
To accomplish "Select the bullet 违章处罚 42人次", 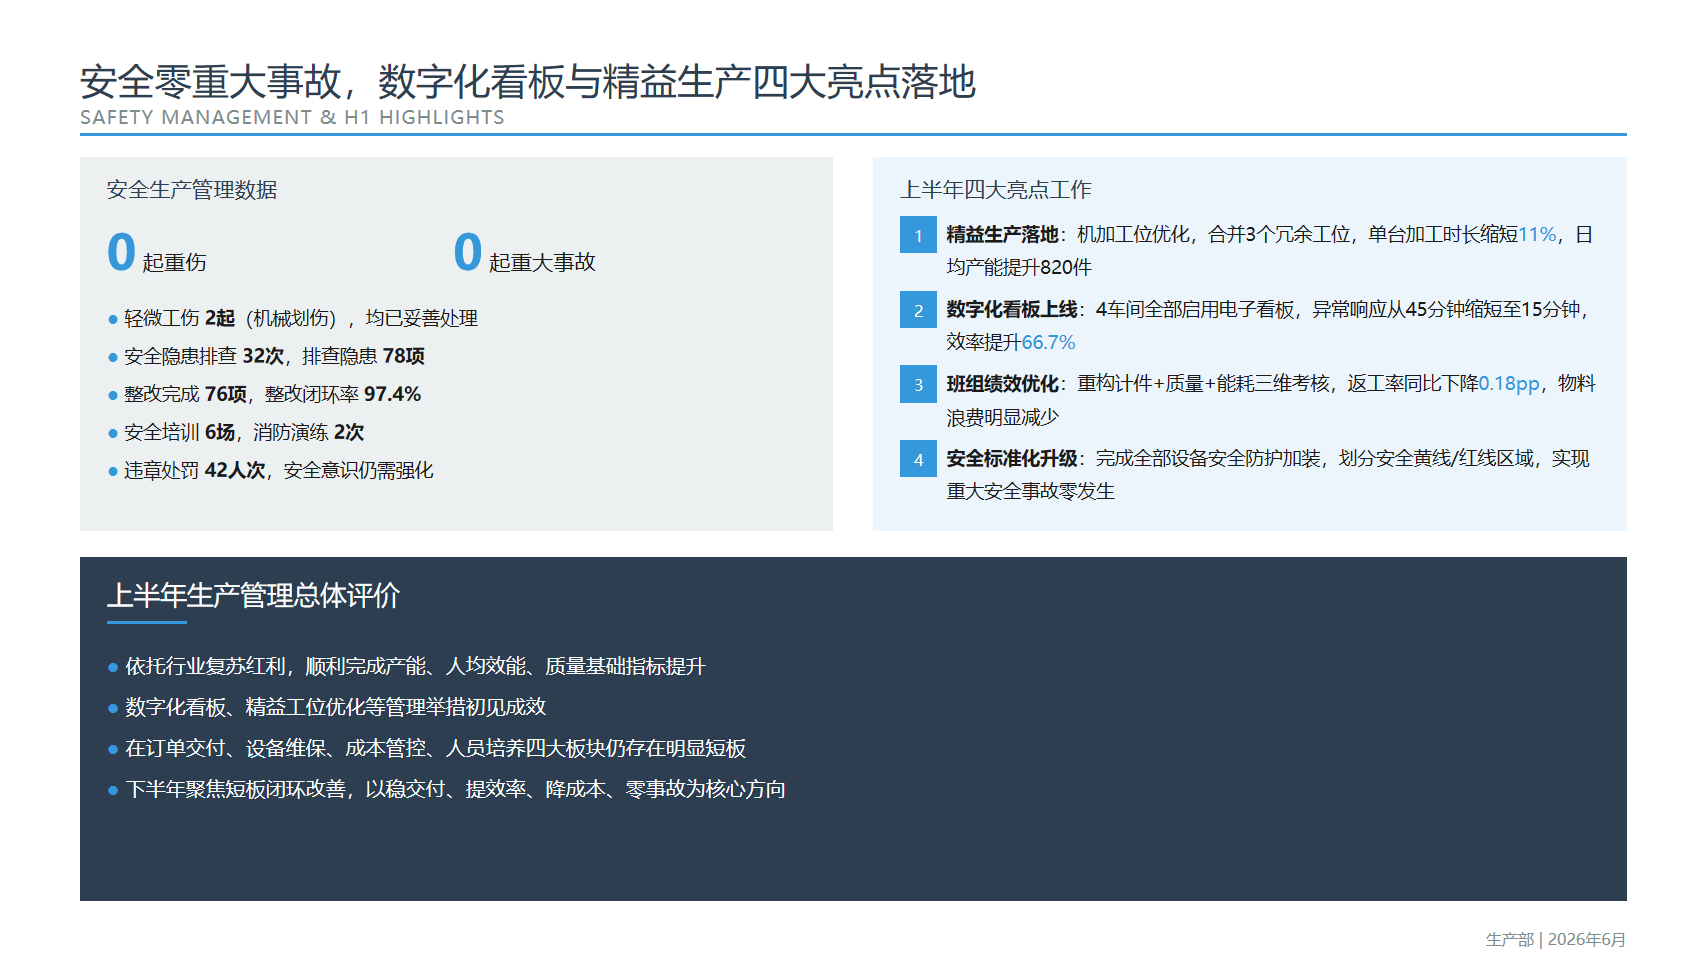I will [271, 470].
